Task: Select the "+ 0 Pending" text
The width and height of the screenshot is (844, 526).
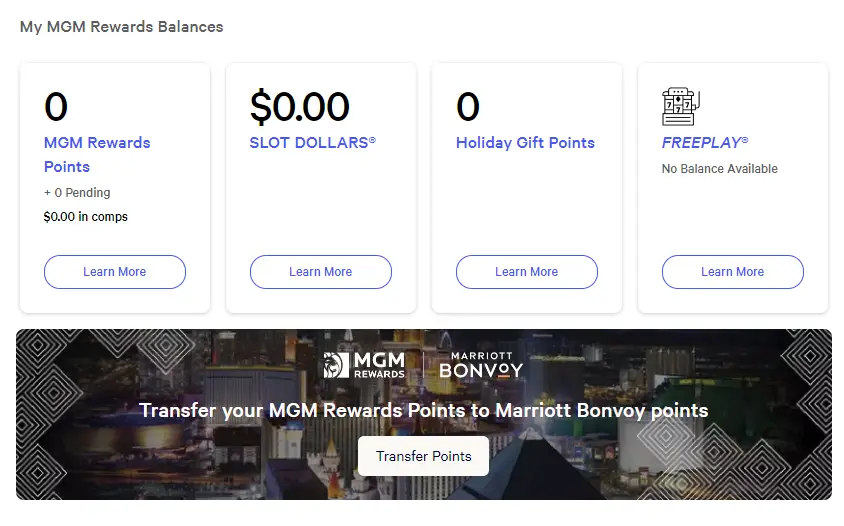Action: tap(77, 192)
